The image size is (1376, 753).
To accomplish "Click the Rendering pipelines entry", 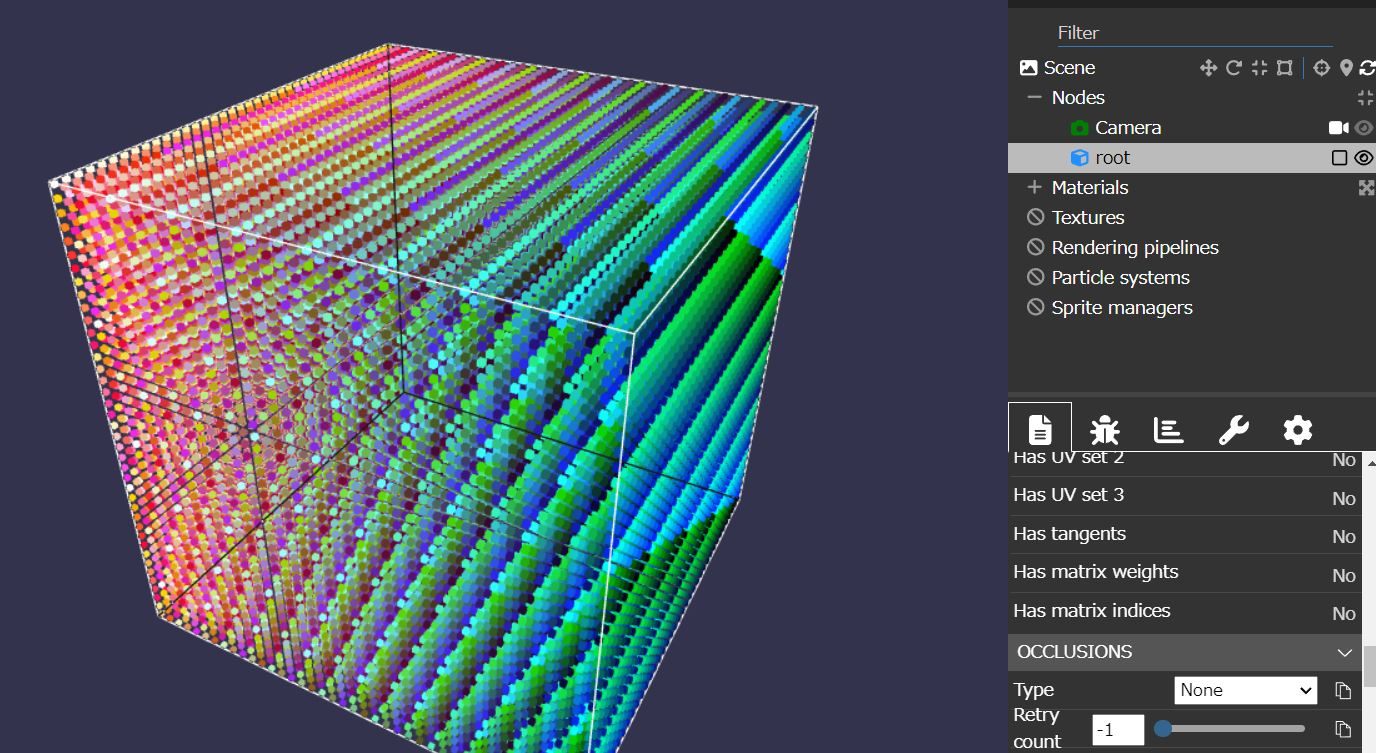I will pyautogui.click(x=1135, y=248).
